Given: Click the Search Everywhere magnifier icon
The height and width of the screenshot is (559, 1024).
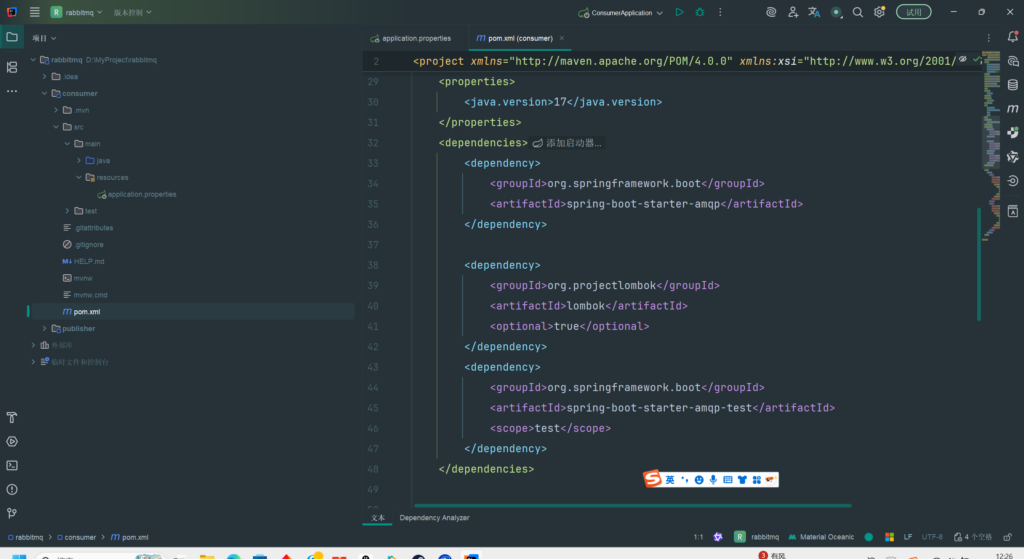Looking at the screenshot, I should 858,12.
